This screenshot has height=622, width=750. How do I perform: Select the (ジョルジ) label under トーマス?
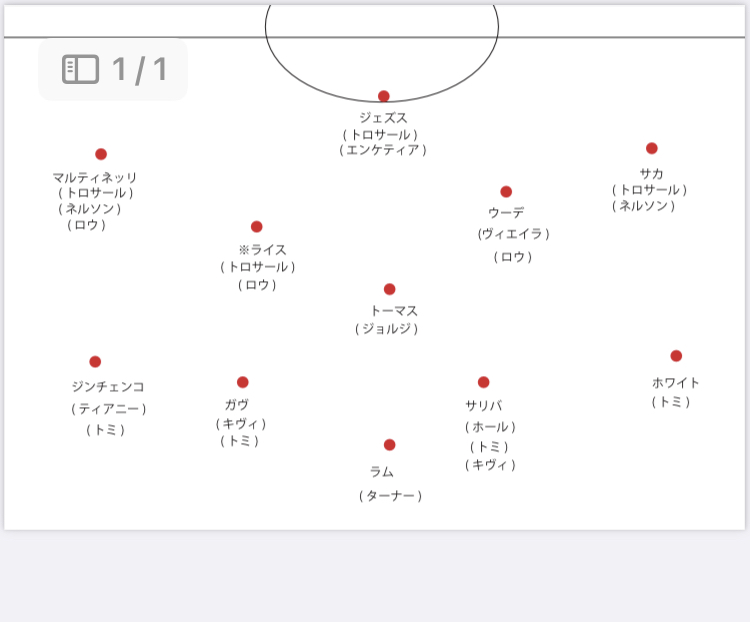click(x=387, y=329)
